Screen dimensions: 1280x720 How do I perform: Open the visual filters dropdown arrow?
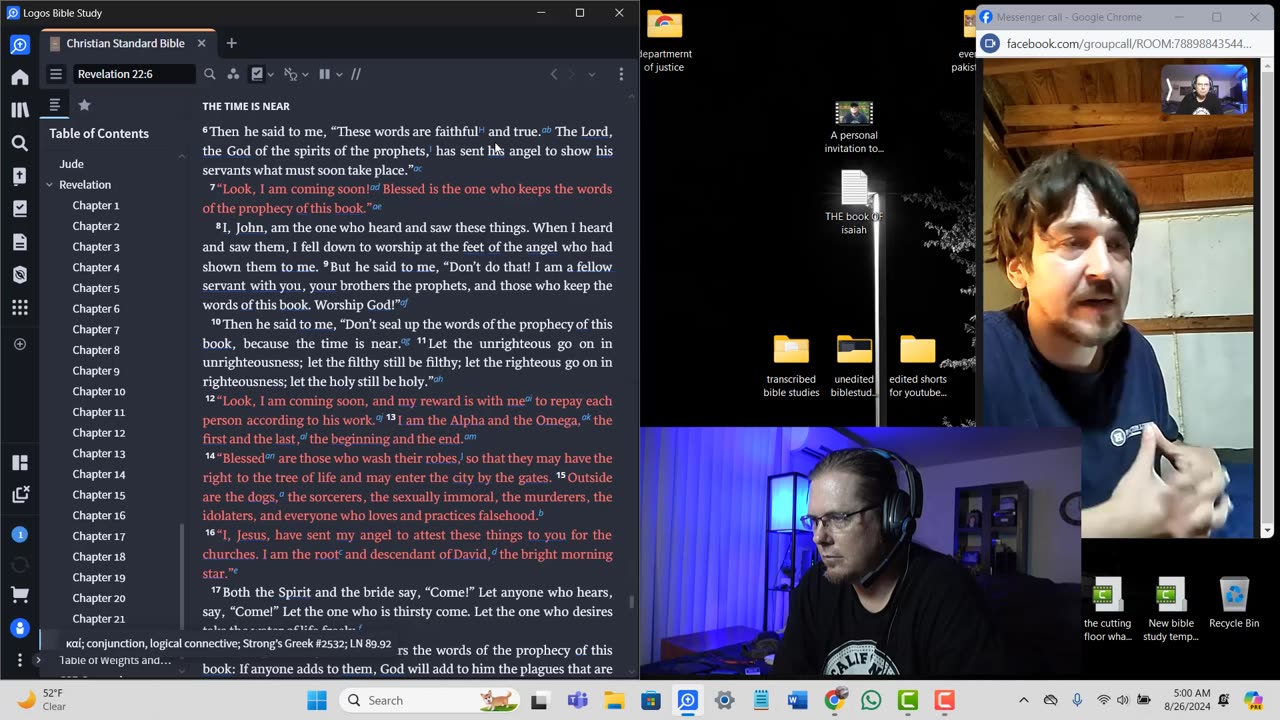click(x=270, y=74)
